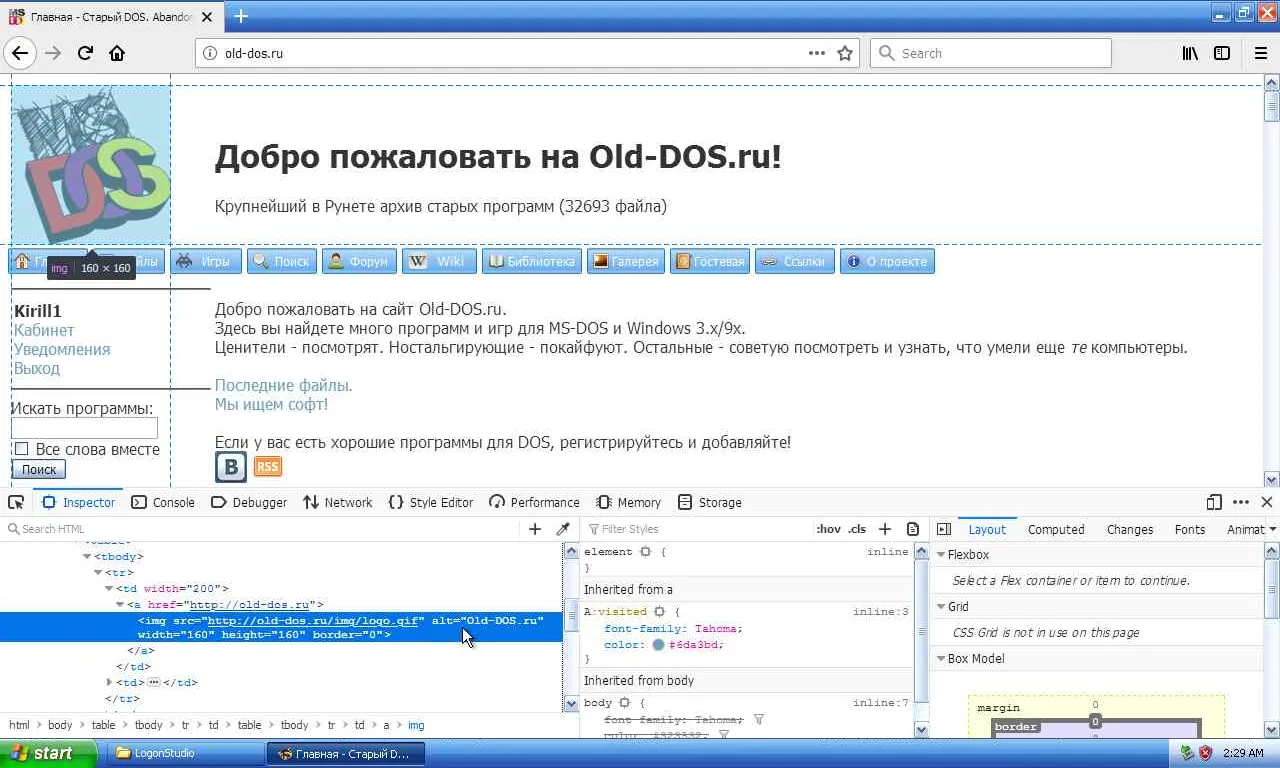Viewport: 1280px width, 768px height.
Task: Open DevTools customize three-dot menu
Action: tap(1241, 502)
